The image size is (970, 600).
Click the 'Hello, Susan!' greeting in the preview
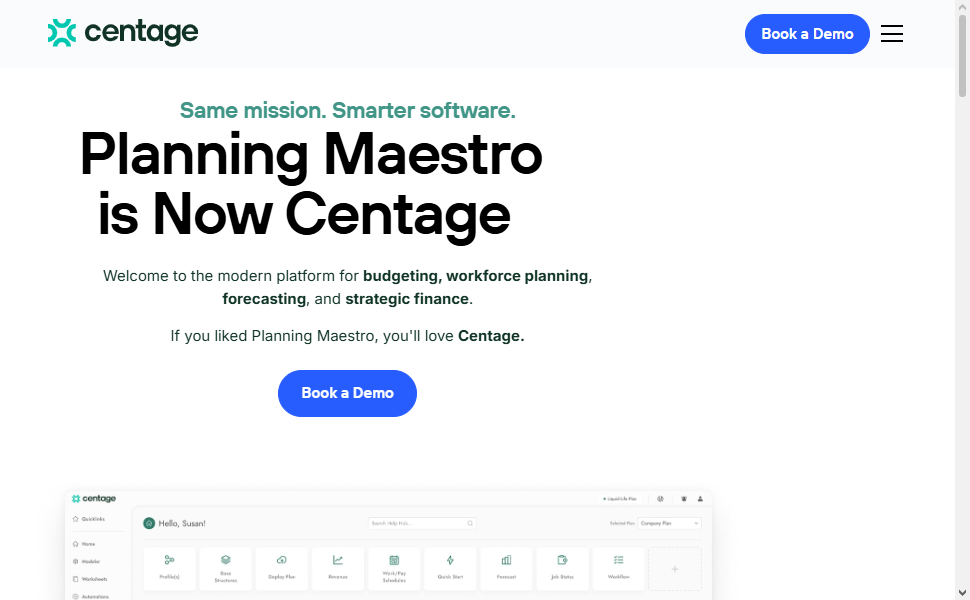pyautogui.click(x=182, y=523)
